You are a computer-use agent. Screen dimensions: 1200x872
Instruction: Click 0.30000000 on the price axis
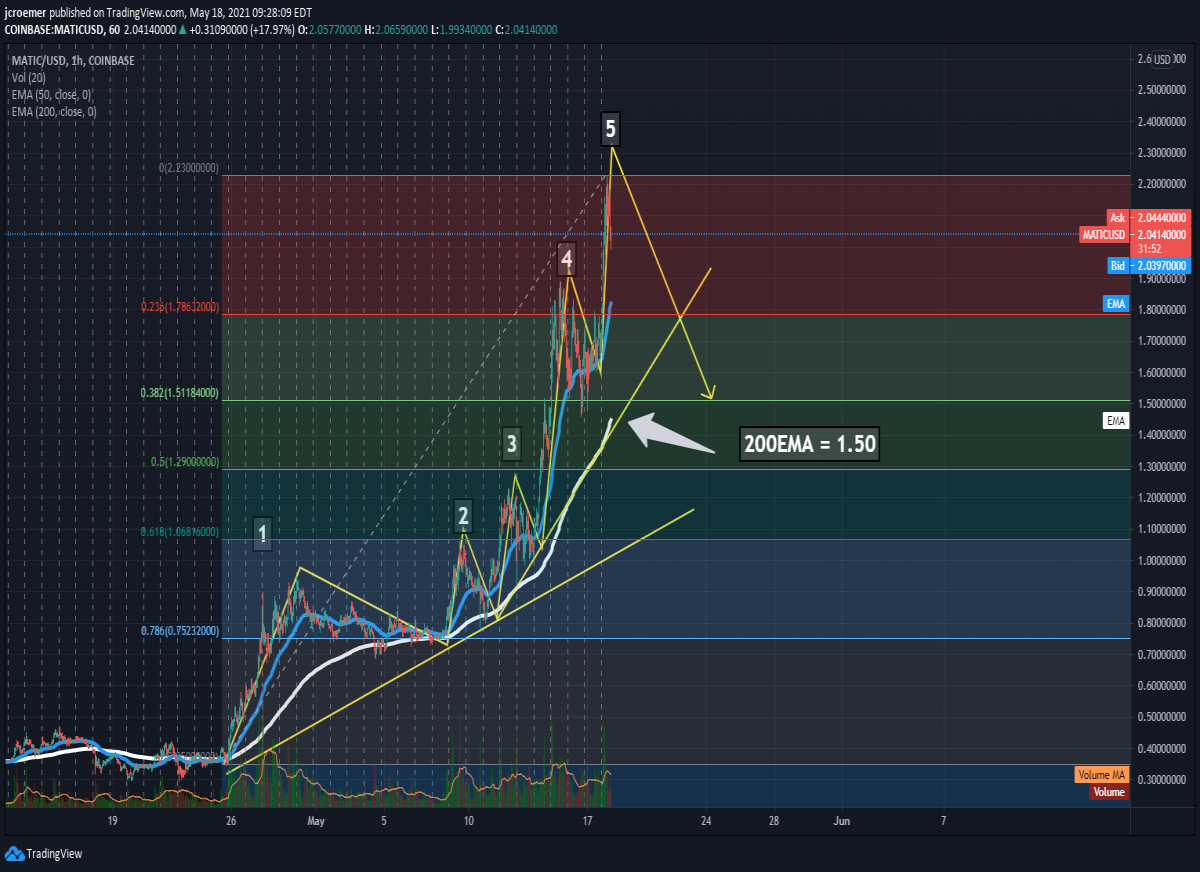click(1164, 780)
